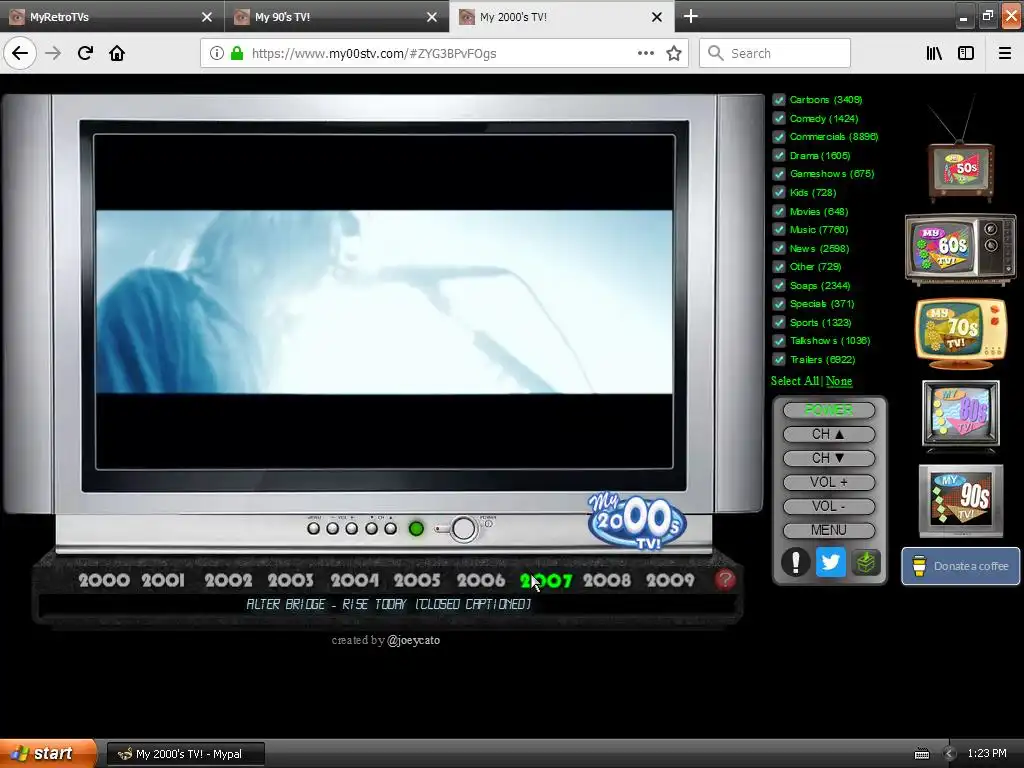Uncheck the Cartoons category
Viewport: 1024px width, 768px height.
[778, 100]
